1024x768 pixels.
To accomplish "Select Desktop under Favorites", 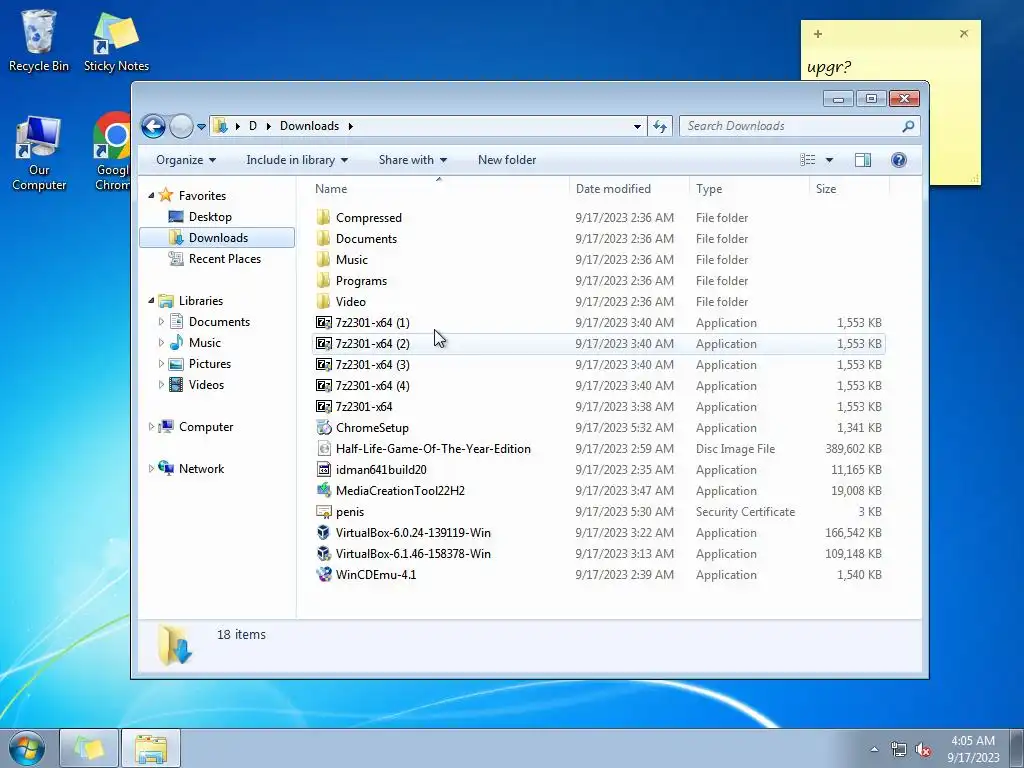I will tap(210, 217).
